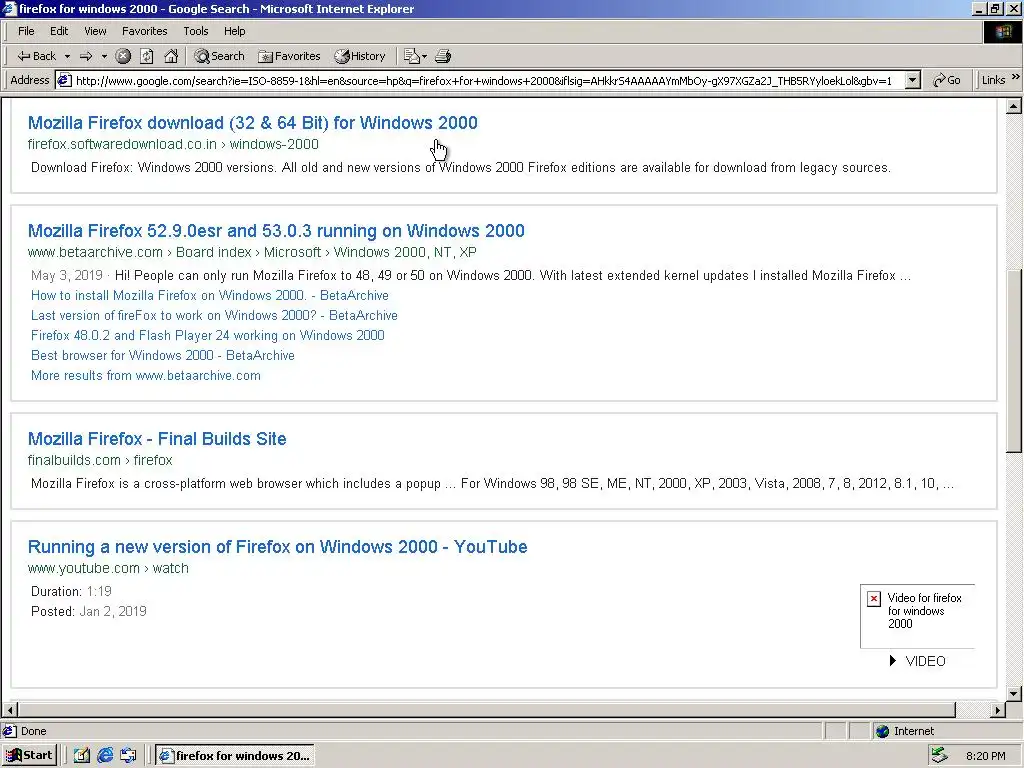This screenshot has height=768, width=1024.
Task: Open the Tools menu
Action: click(x=195, y=31)
